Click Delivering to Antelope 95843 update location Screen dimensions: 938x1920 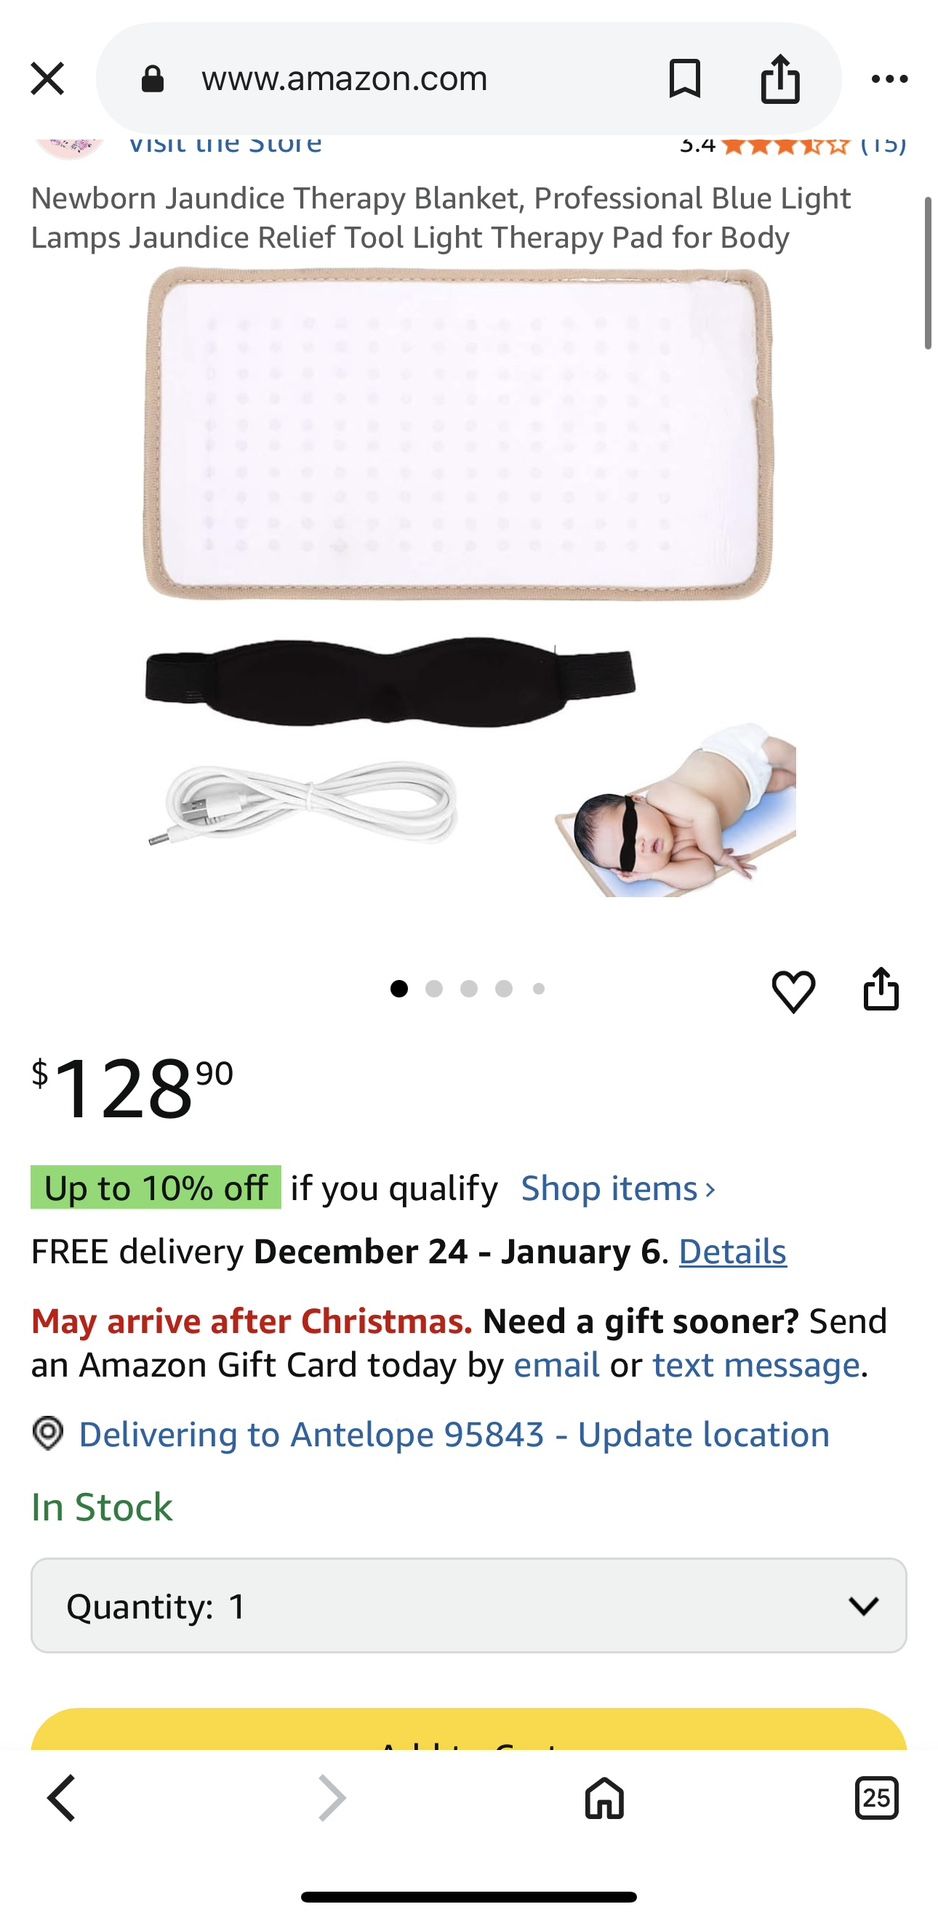454,1434
